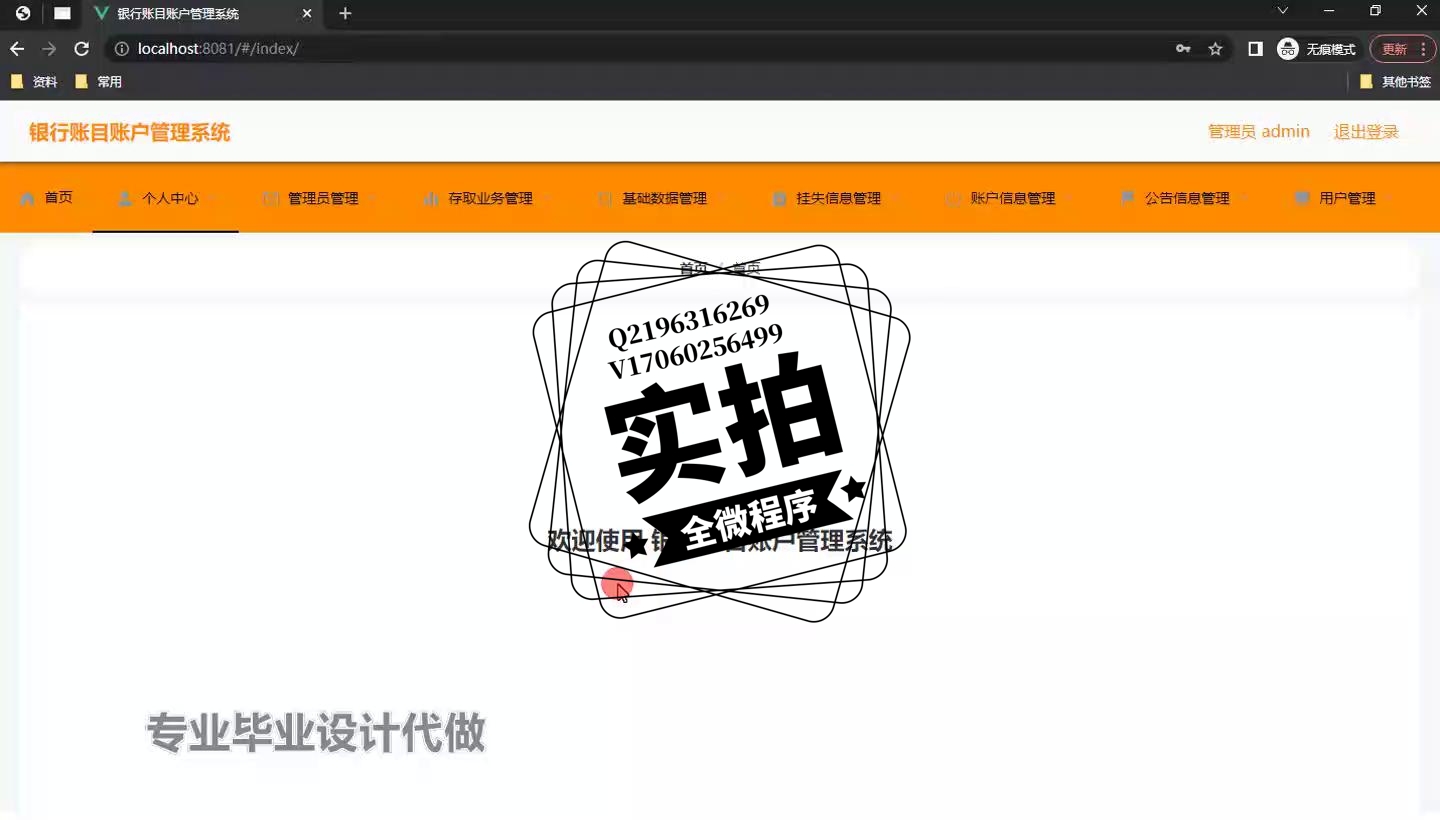
Task: Open the saved passwords key icon
Action: click(x=1183, y=49)
